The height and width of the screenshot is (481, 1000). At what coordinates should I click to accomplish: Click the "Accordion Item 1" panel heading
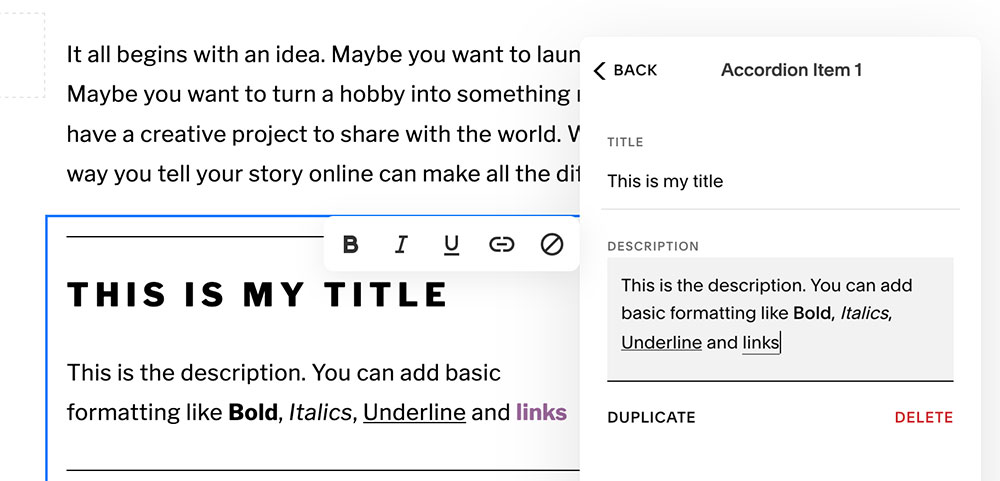pyautogui.click(x=791, y=70)
